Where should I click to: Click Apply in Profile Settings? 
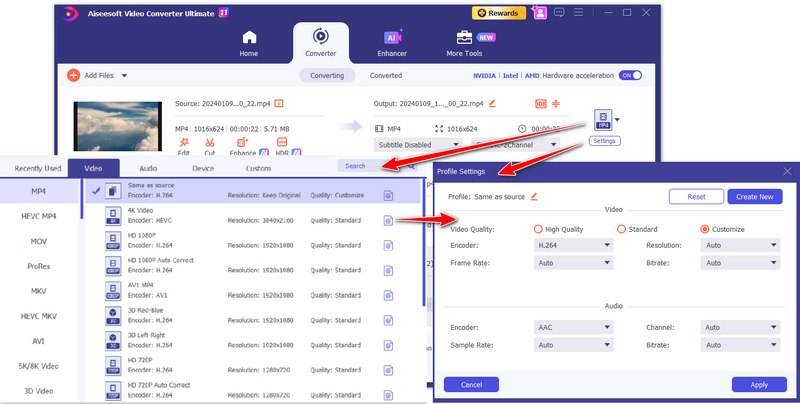click(759, 385)
